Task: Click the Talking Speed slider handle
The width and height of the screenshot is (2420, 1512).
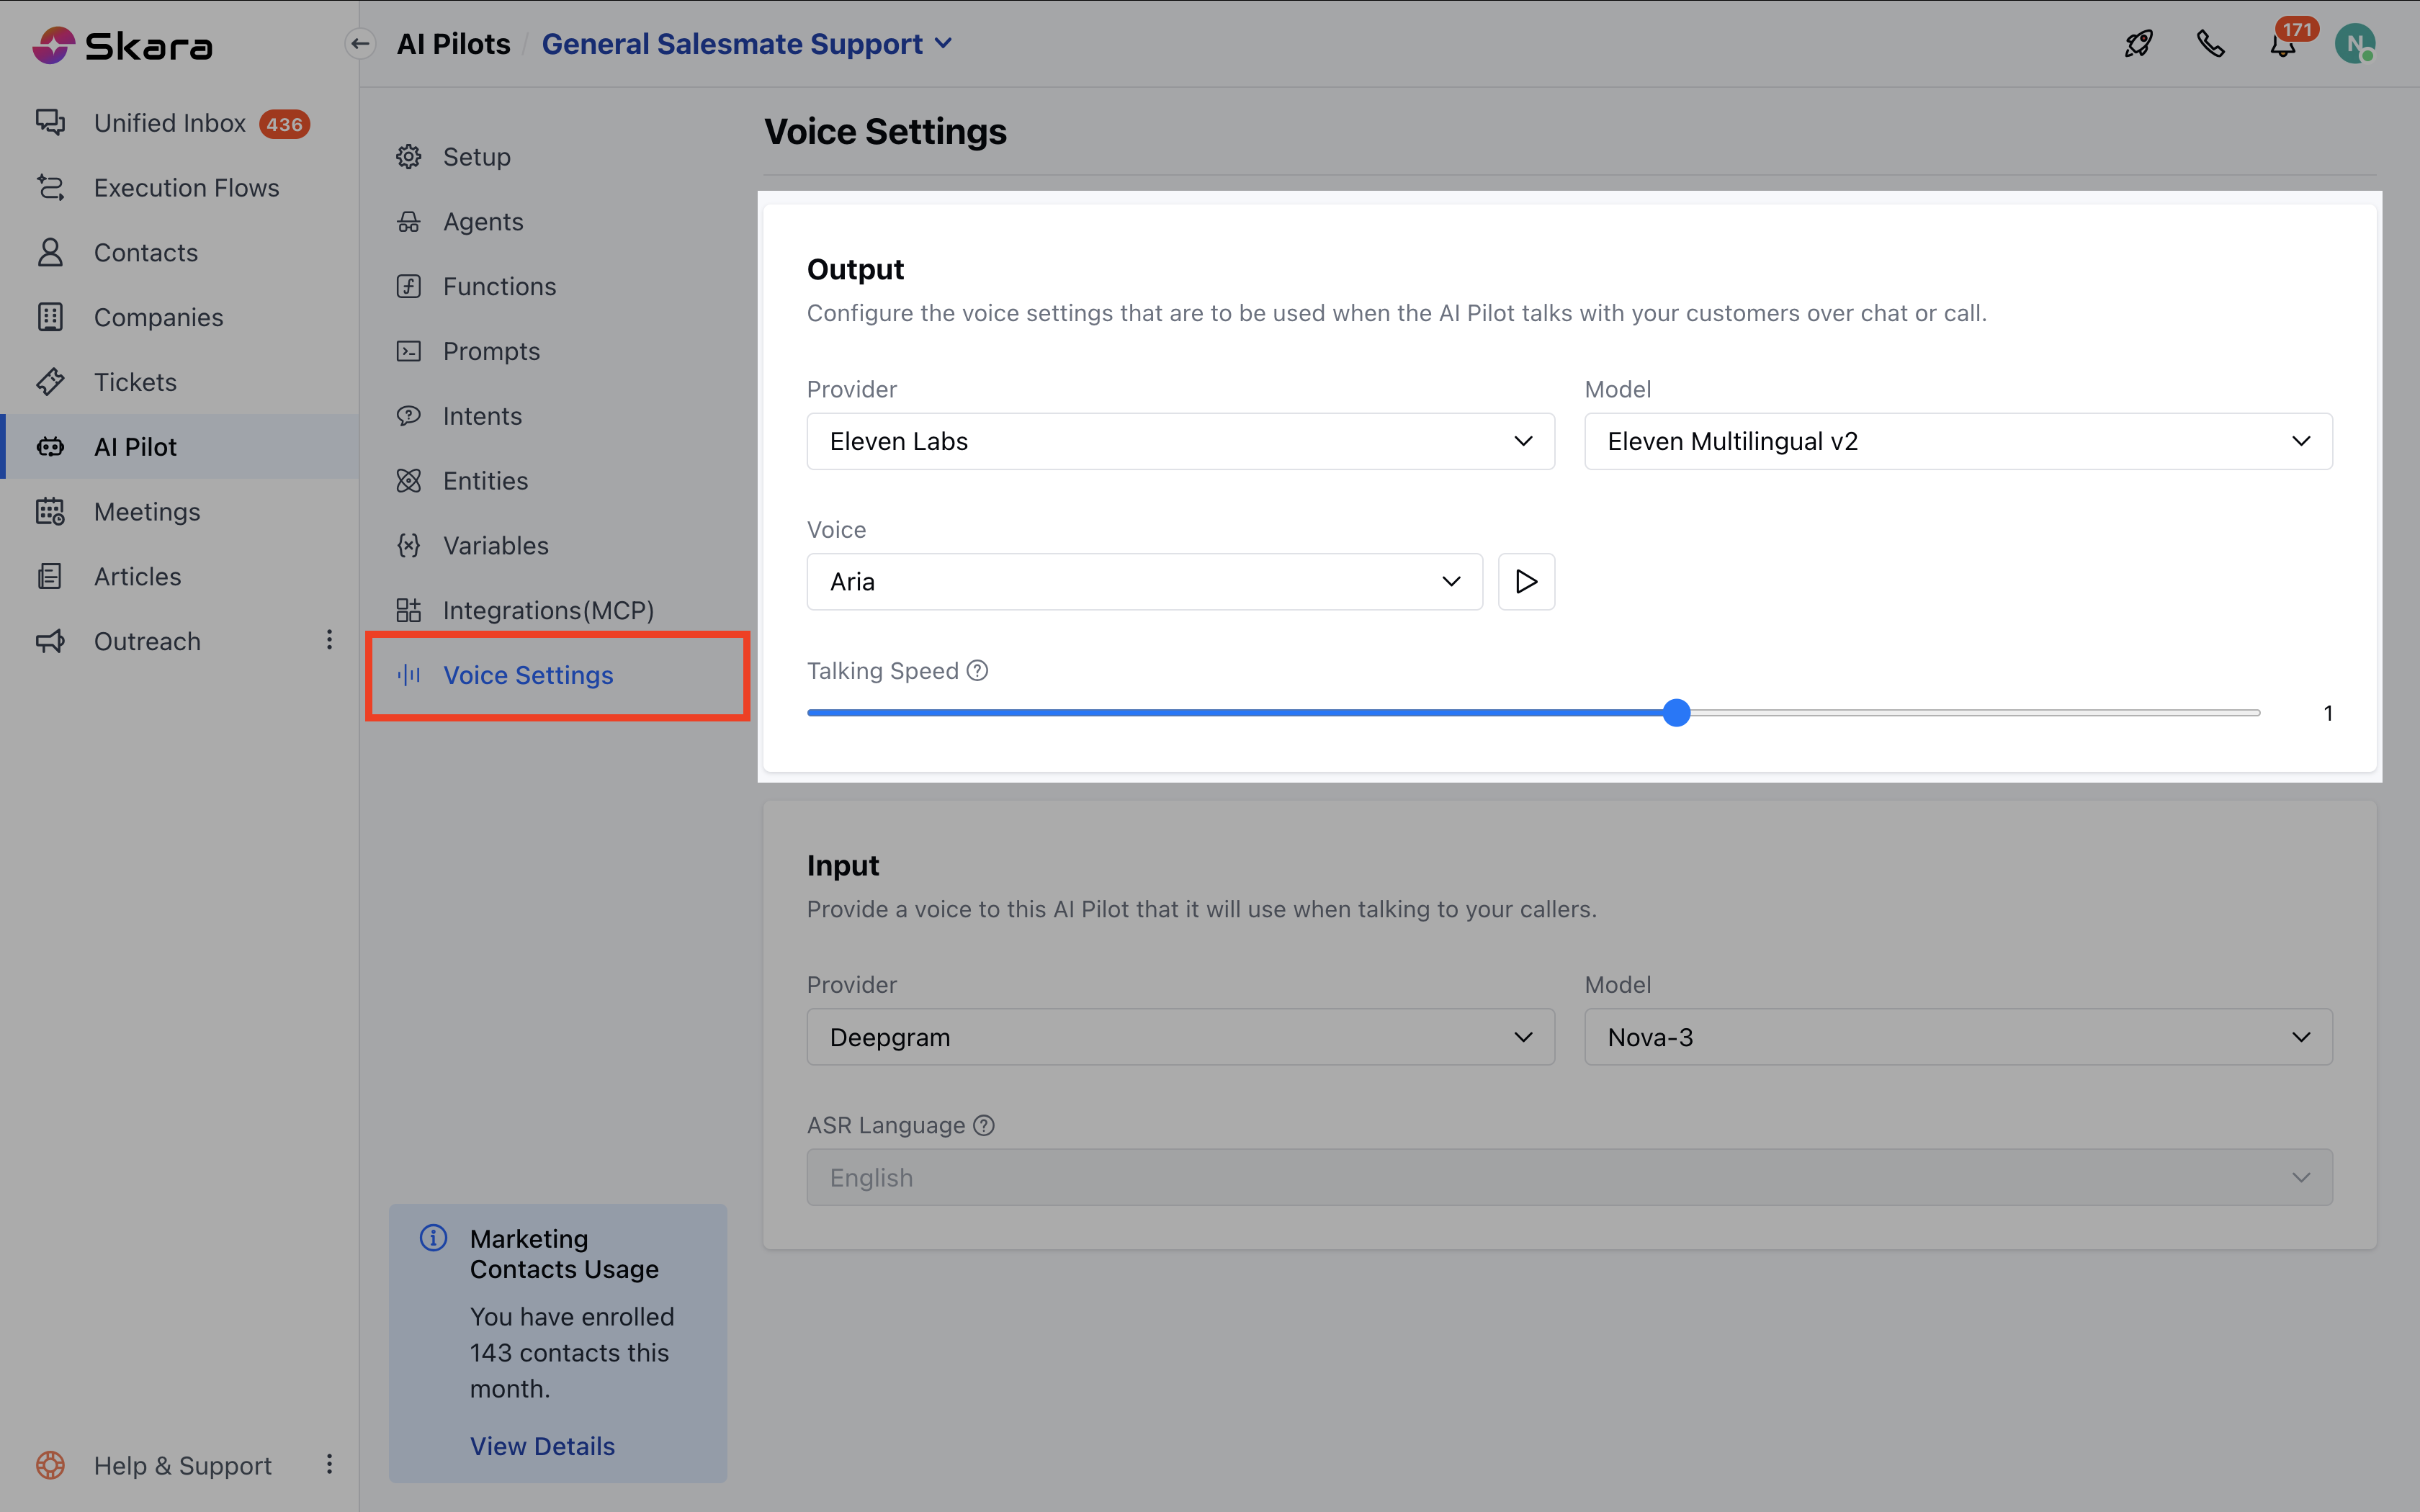Action: (1677, 713)
